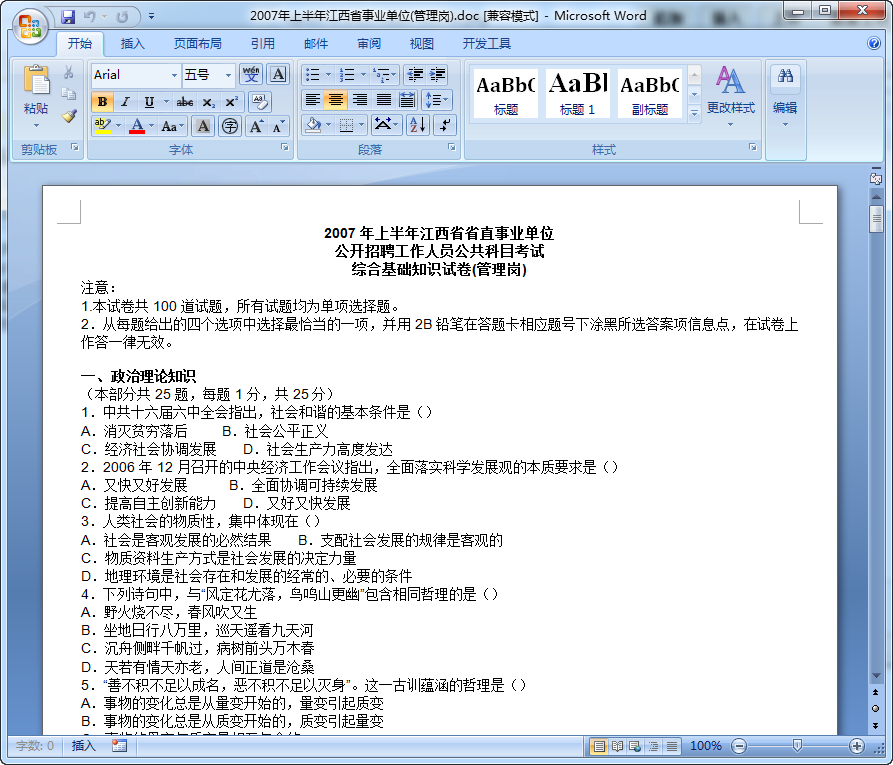Apply italic formatting
The image size is (893, 765).
[124, 102]
